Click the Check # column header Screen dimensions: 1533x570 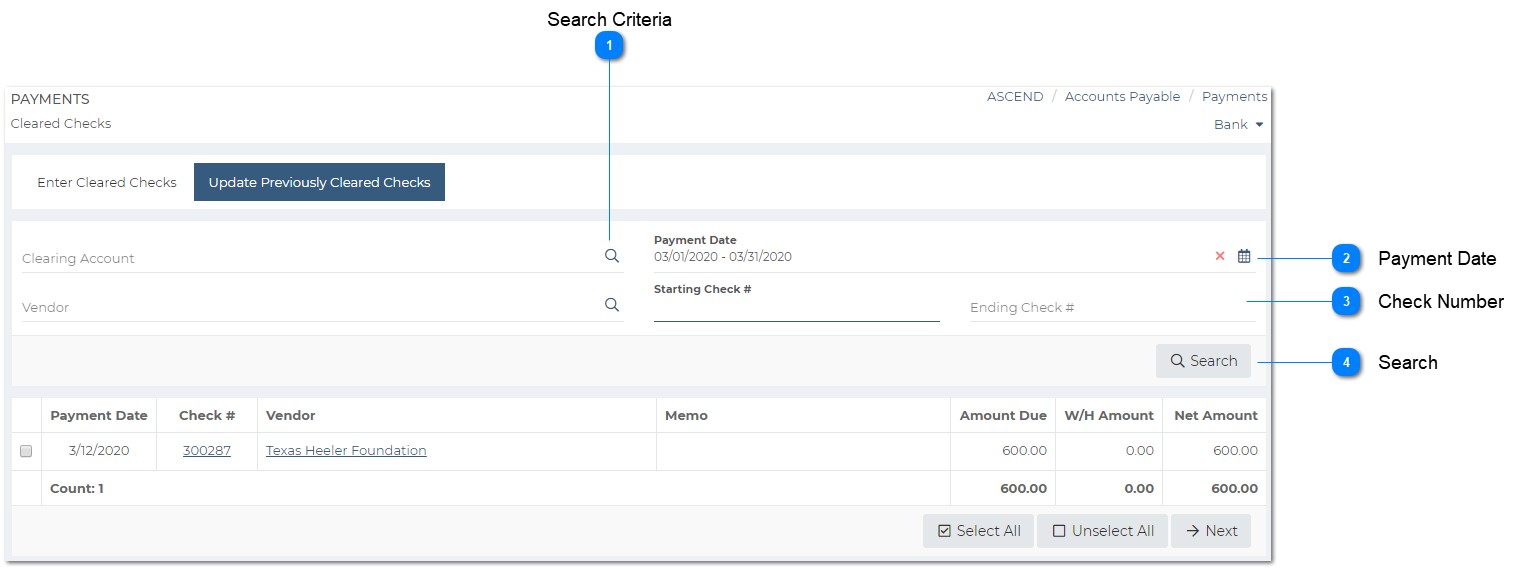click(x=207, y=415)
